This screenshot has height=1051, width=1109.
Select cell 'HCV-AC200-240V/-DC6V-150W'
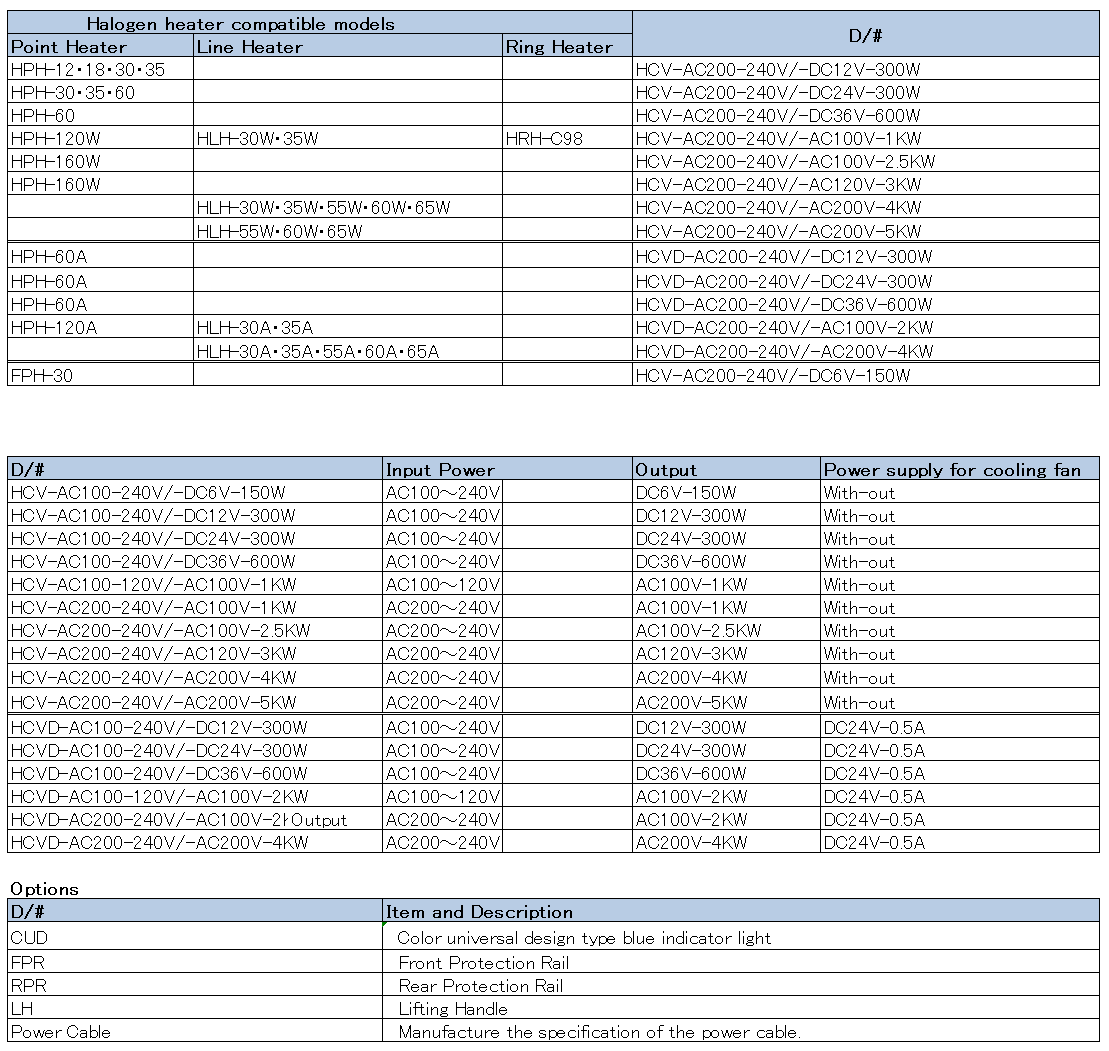coord(866,375)
